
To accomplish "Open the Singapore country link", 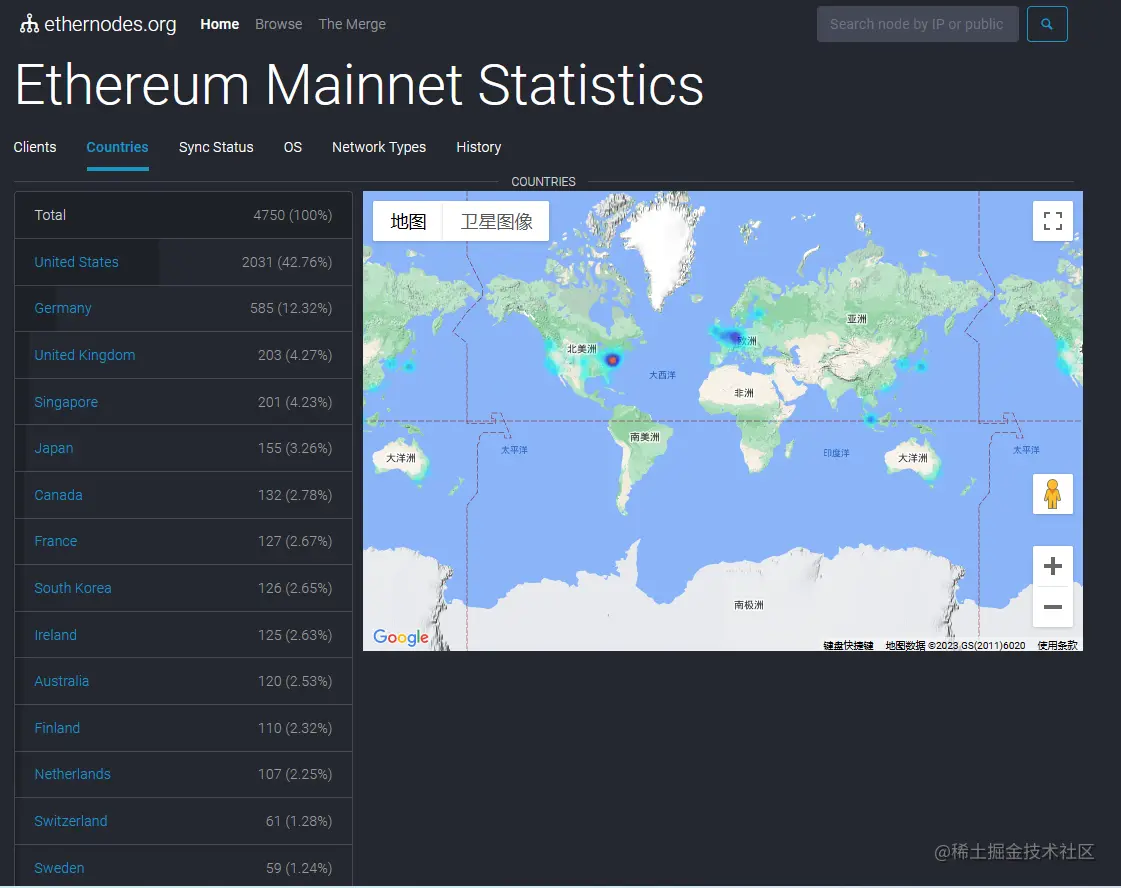I will (66, 402).
